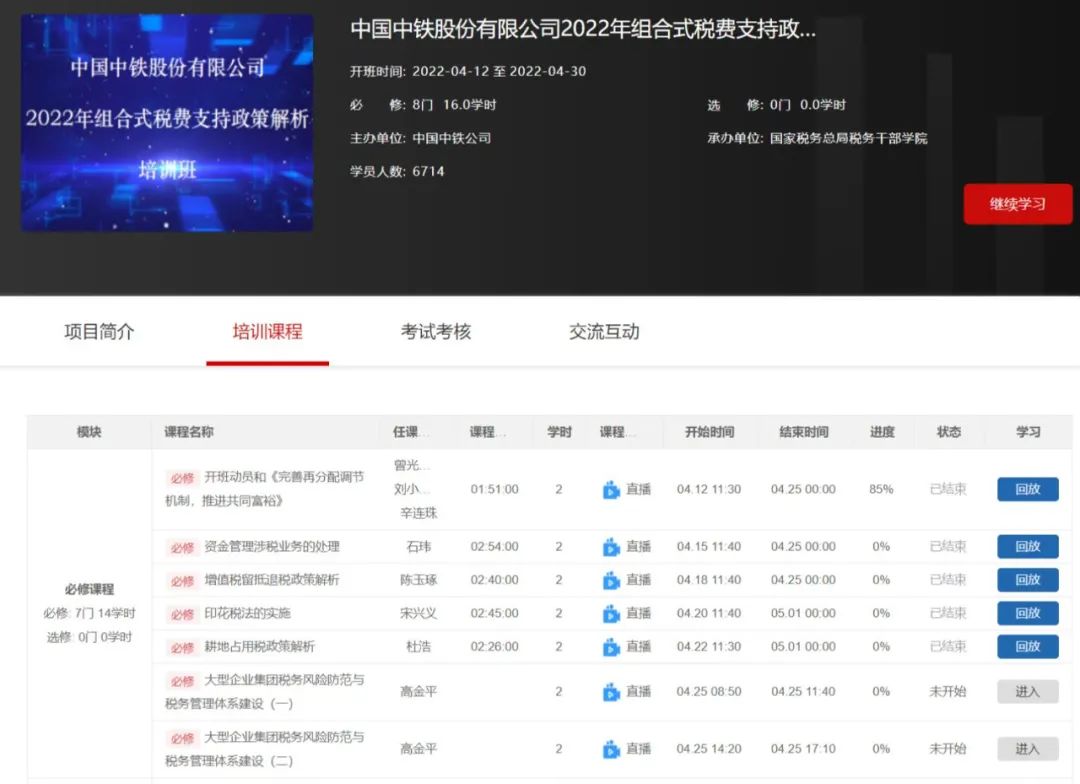Switch to the 交流互动 tab

[601, 331]
